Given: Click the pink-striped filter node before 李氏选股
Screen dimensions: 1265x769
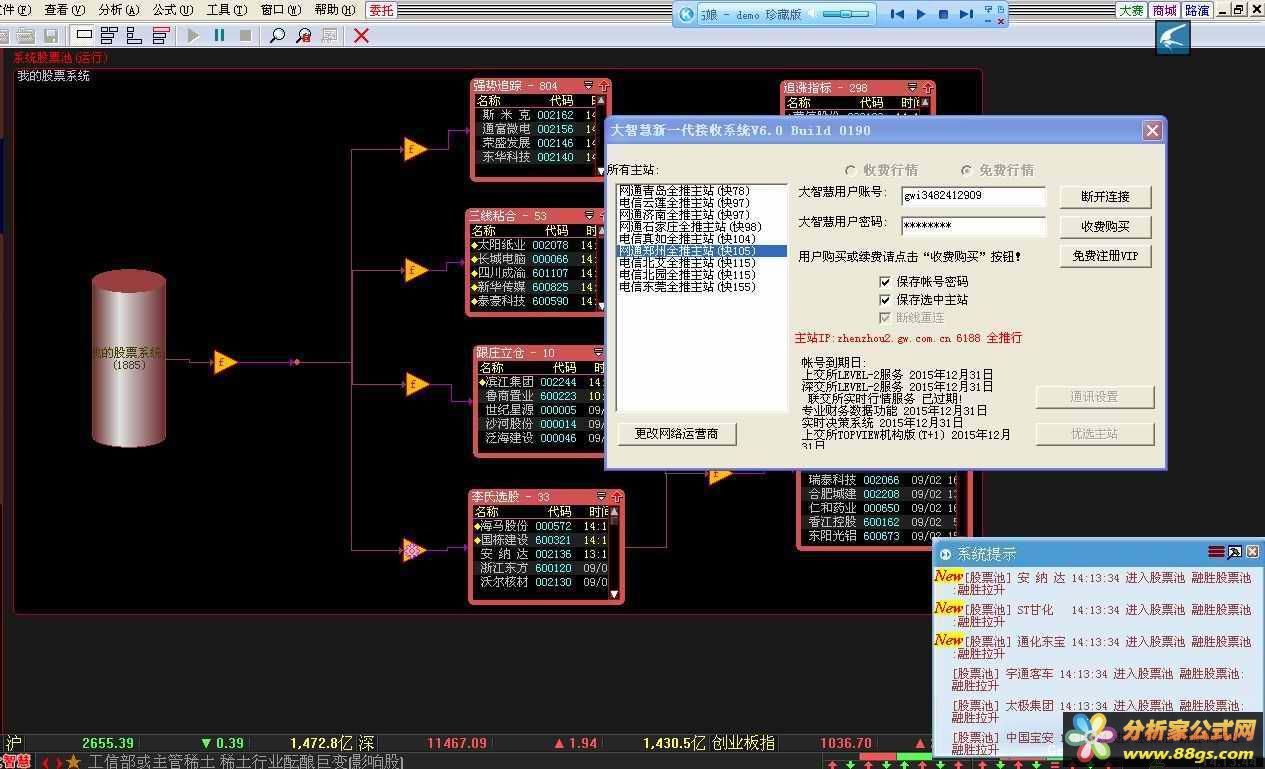Looking at the screenshot, I should click(413, 548).
